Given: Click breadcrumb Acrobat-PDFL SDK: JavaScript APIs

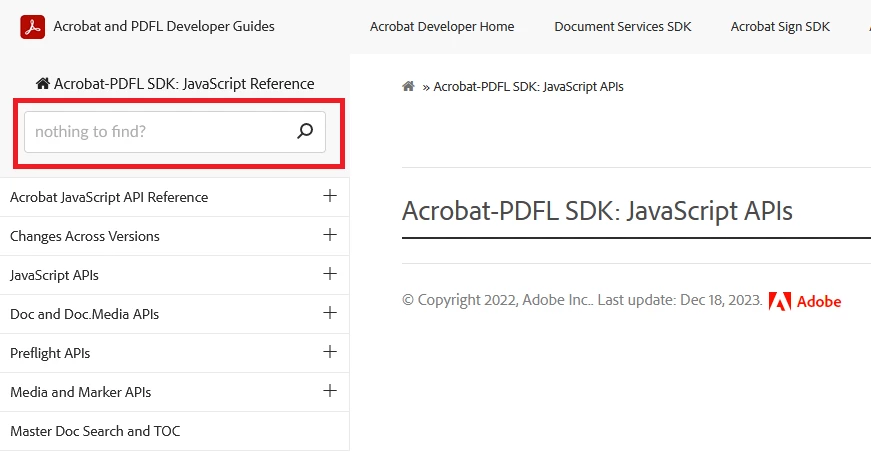Looking at the screenshot, I should point(528,87).
